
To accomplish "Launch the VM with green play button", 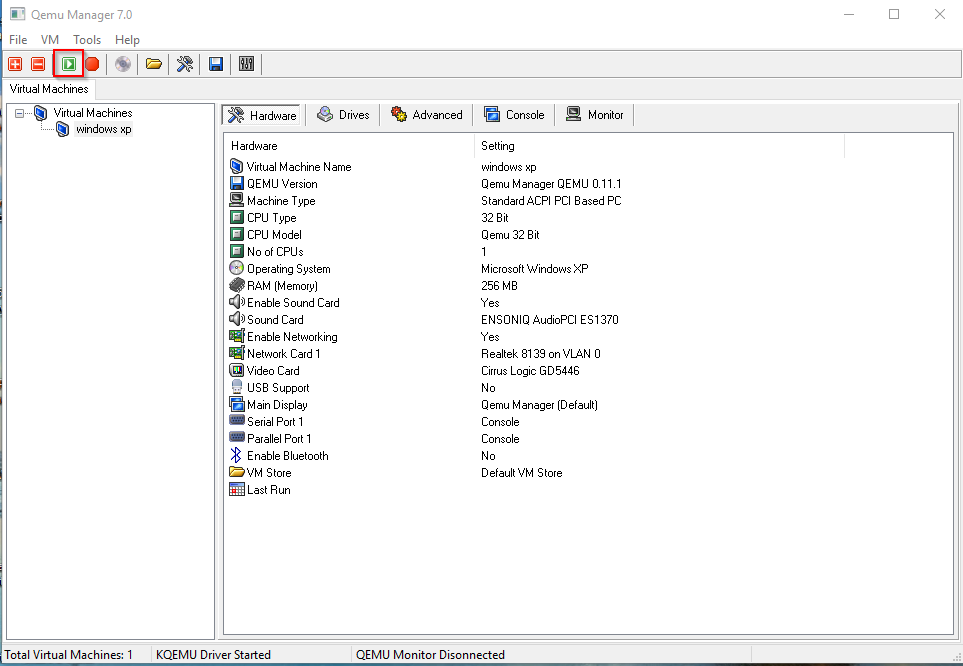I will point(69,64).
